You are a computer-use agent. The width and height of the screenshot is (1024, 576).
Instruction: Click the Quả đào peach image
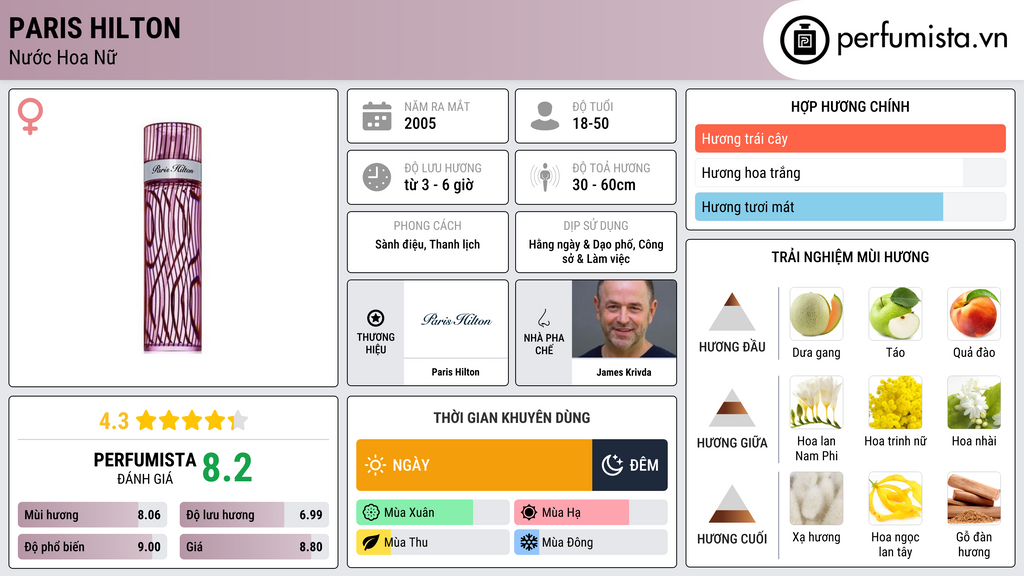974,314
